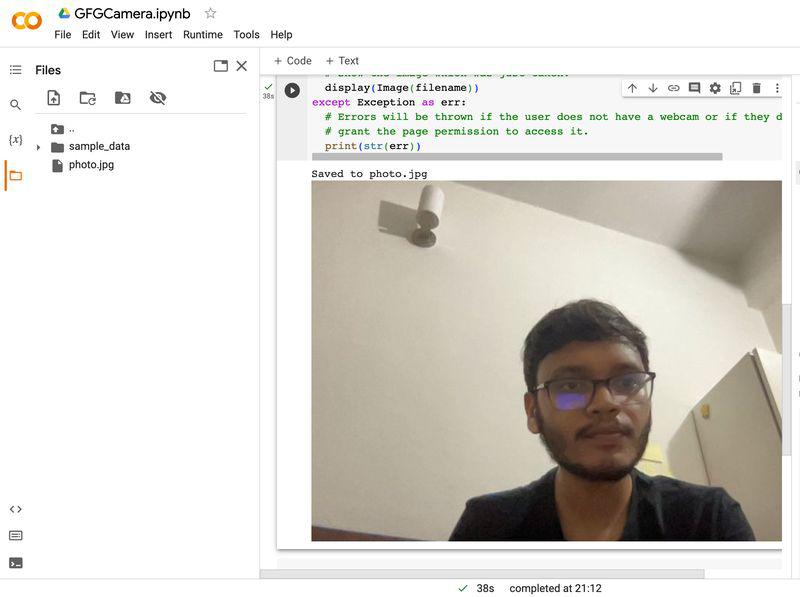This screenshot has height=597, width=800.
Task: Add a new Code cell
Action: tap(293, 61)
